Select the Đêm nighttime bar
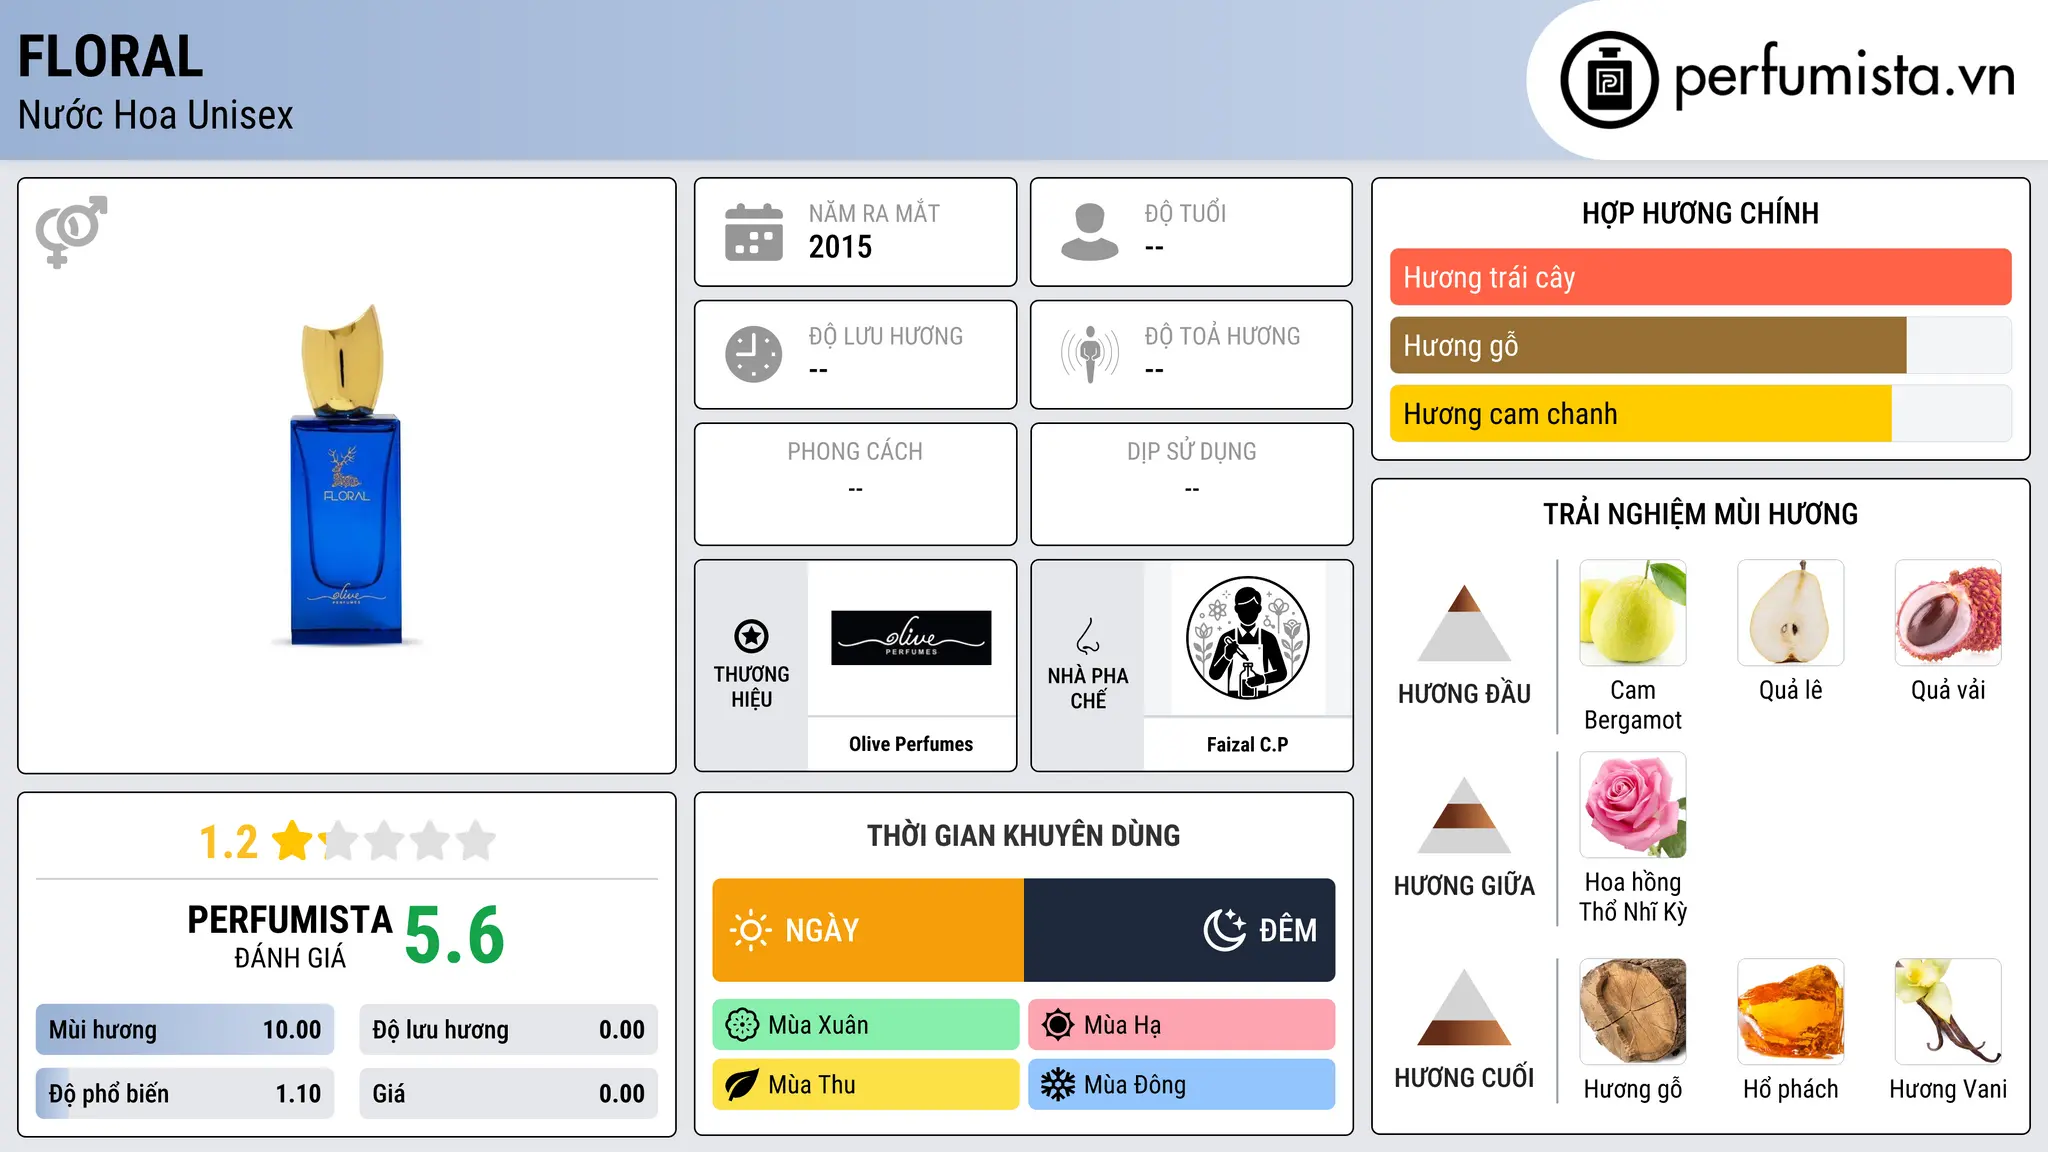This screenshot has width=2048, height=1152. pyautogui.click(x=1180, y=930)
